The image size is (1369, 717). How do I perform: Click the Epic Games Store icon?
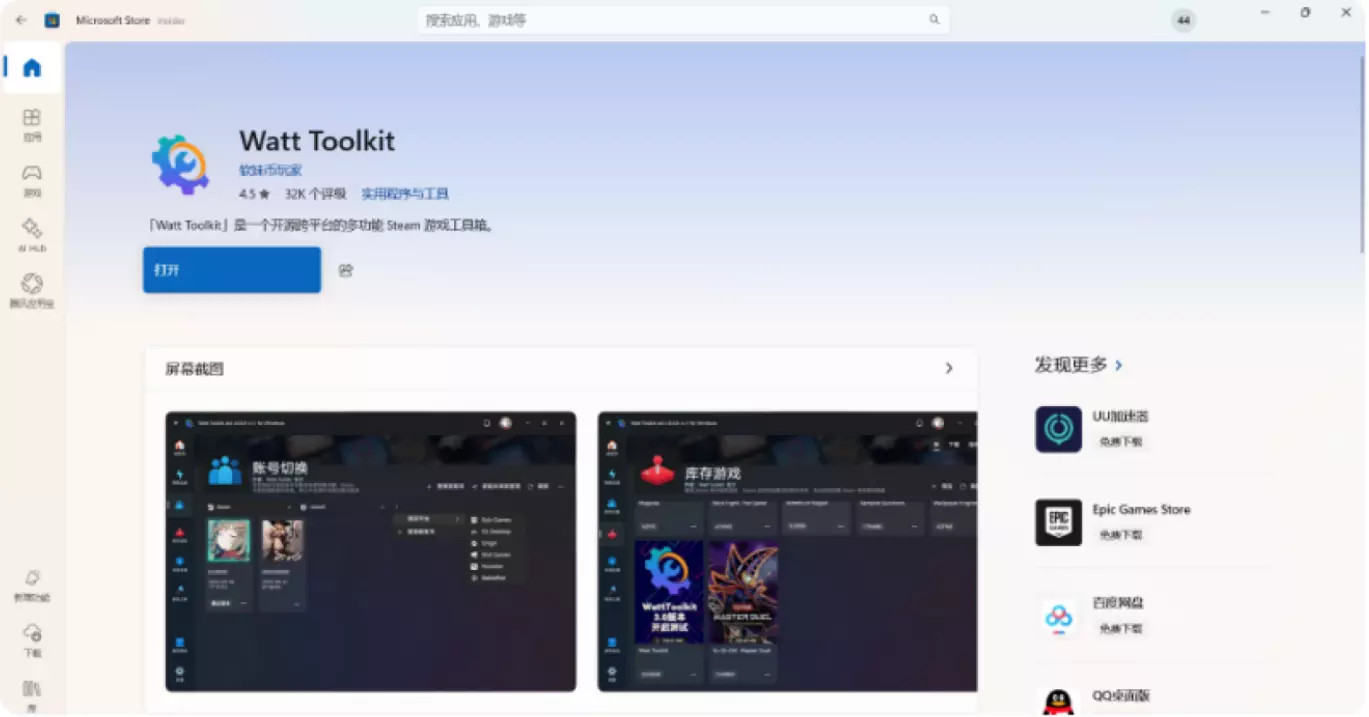(x=1058, y=521)
